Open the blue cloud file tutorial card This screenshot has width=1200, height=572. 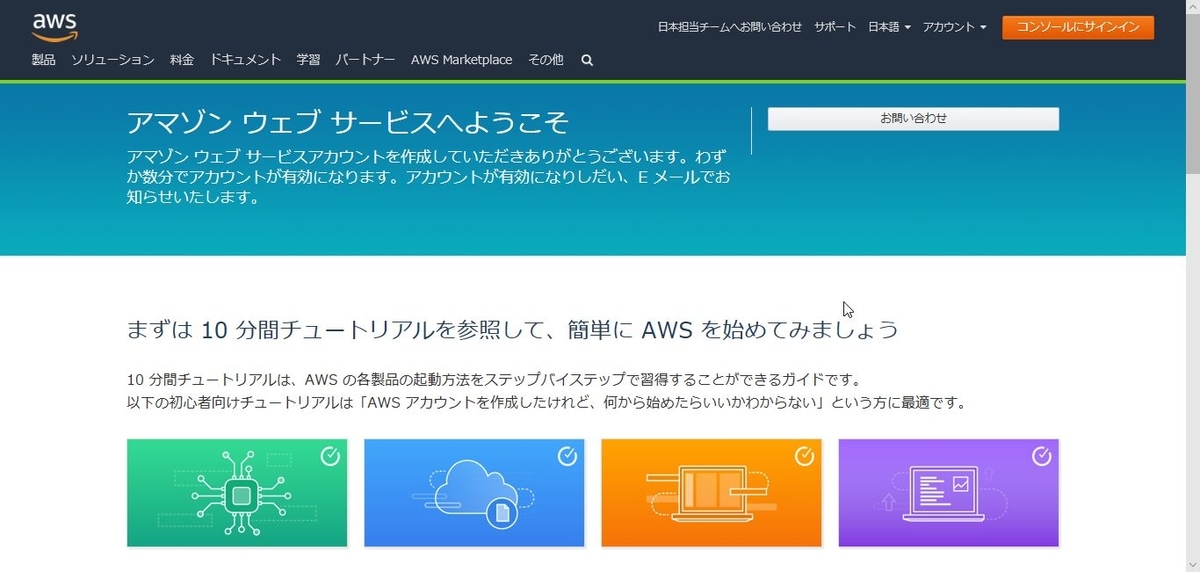pyautogui.click(x=474, y=493)
